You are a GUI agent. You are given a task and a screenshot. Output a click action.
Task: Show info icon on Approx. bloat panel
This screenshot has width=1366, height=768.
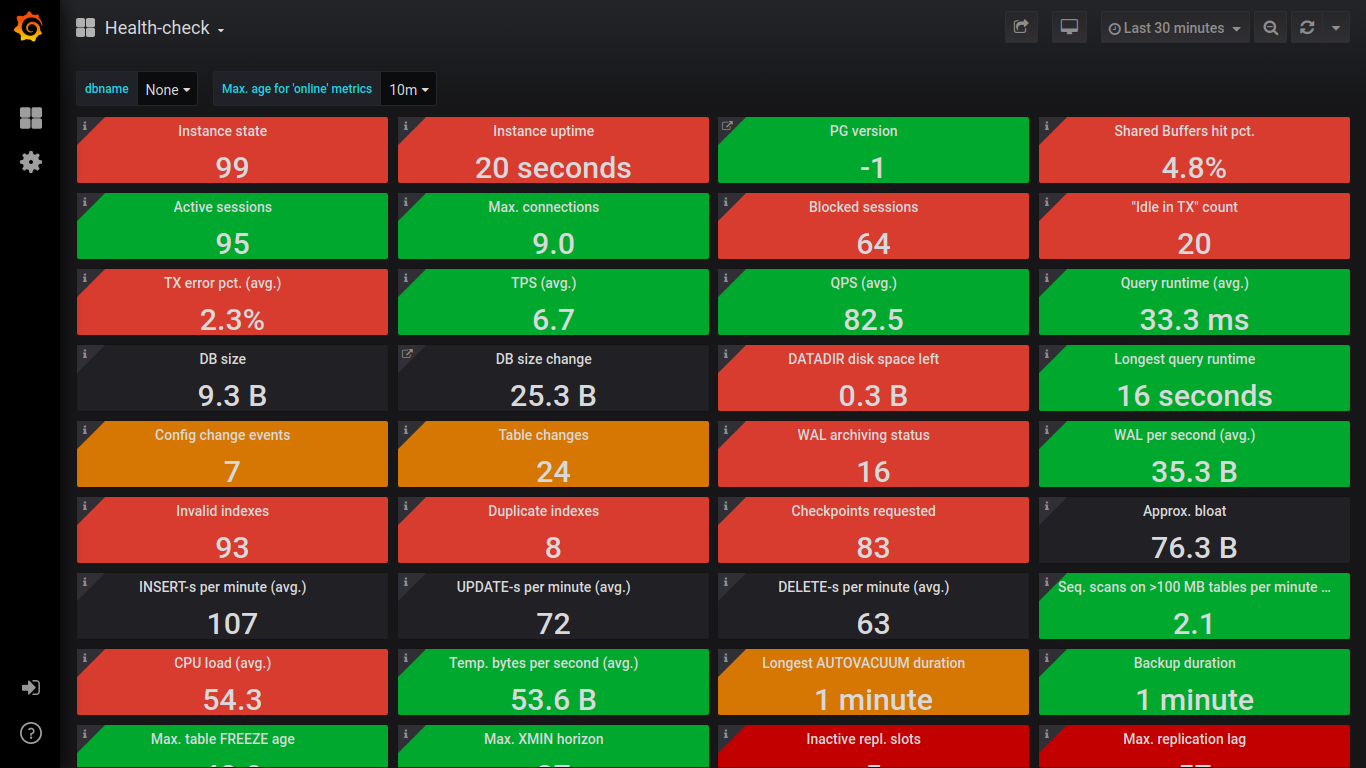[1047, 506]
